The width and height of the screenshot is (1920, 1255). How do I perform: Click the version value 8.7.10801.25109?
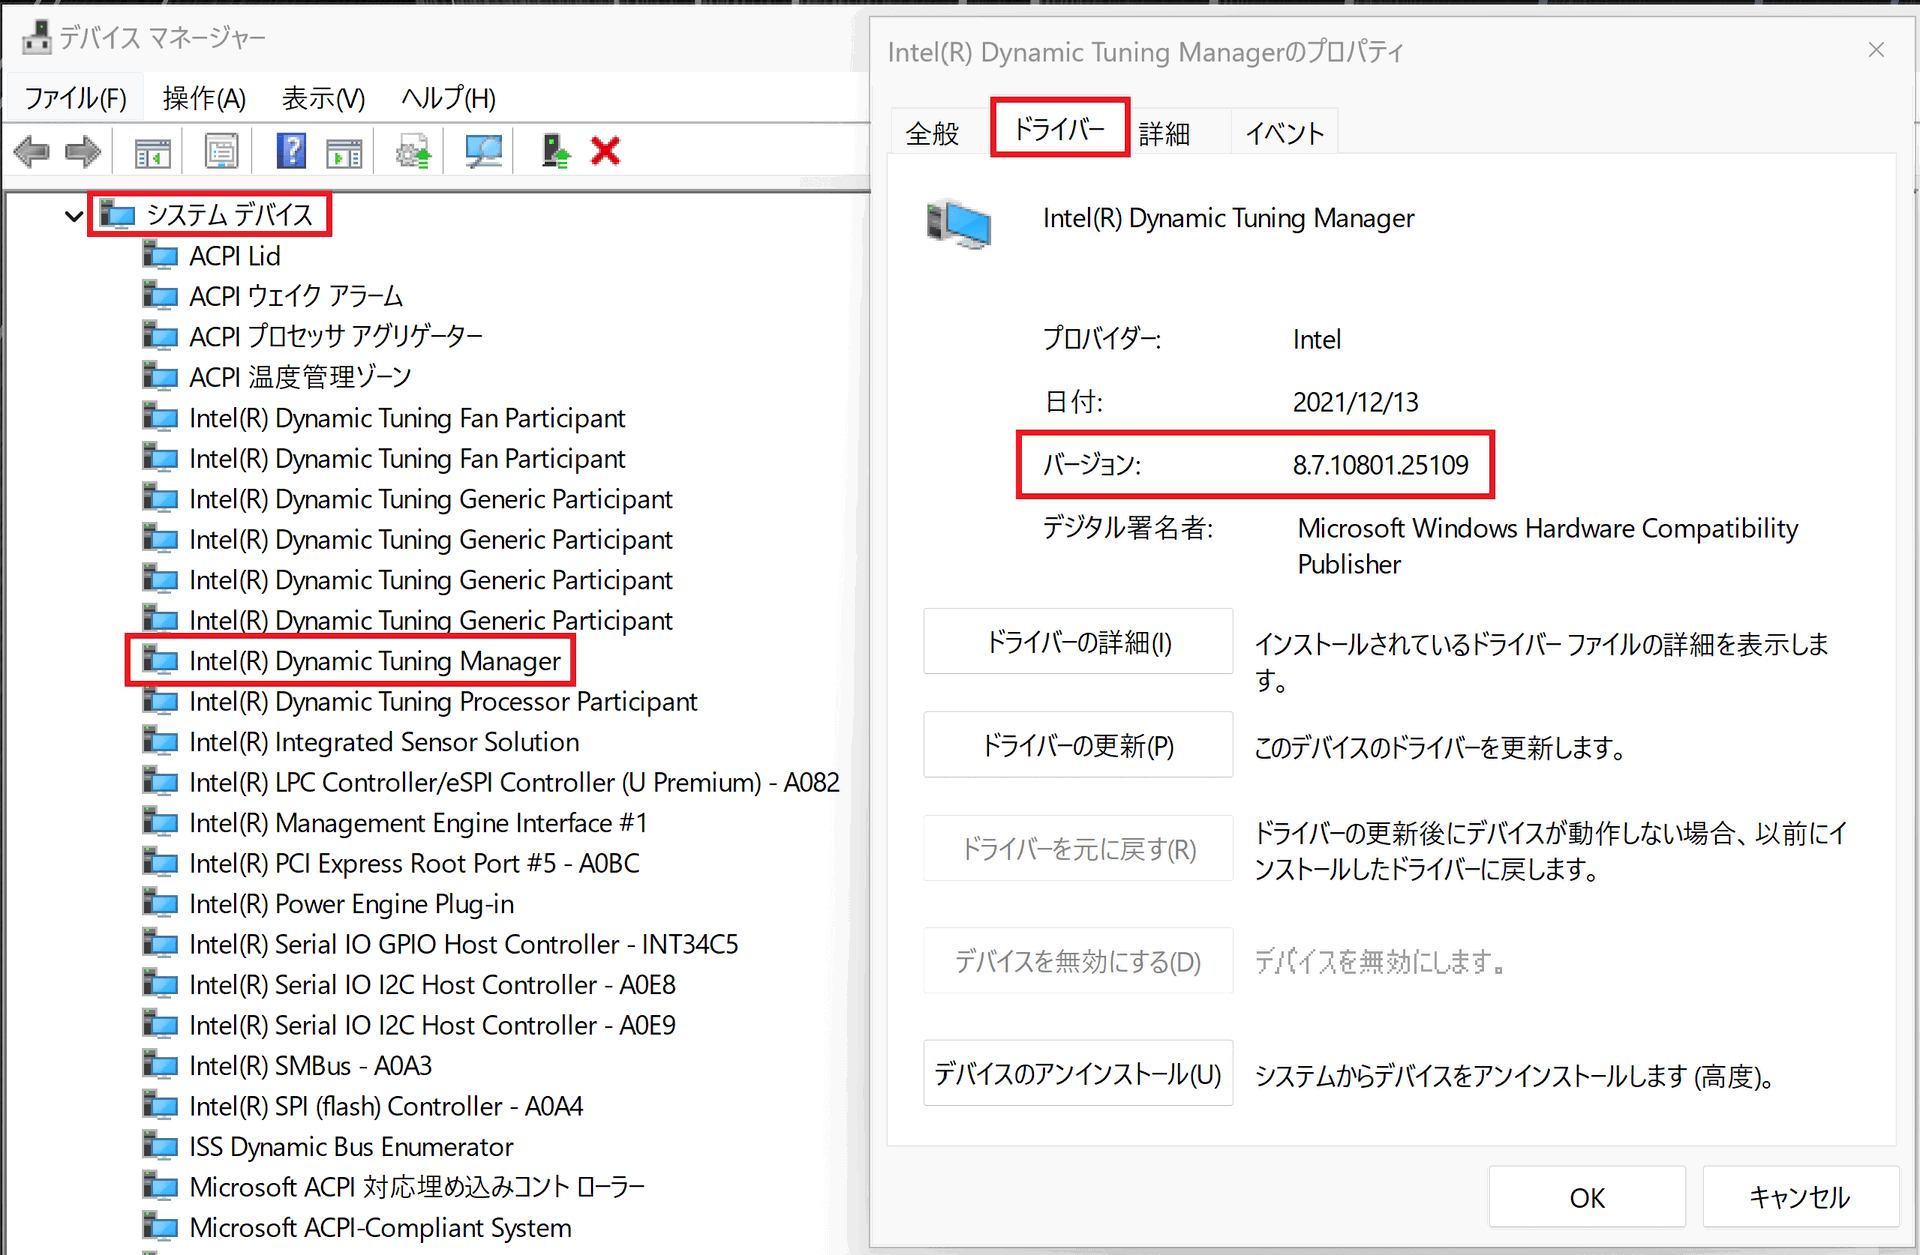[x=1380, y=465]
